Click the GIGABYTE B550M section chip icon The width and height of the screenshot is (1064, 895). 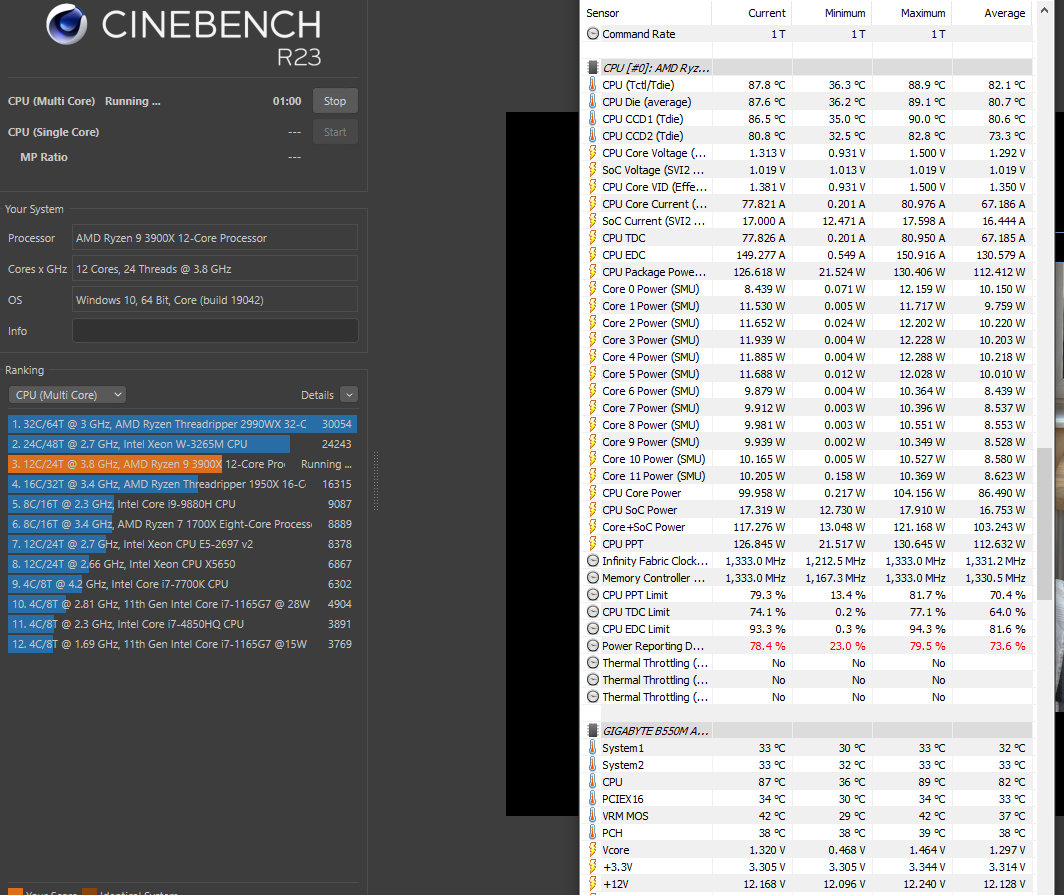pyautogui.click(x=592, y=731)
